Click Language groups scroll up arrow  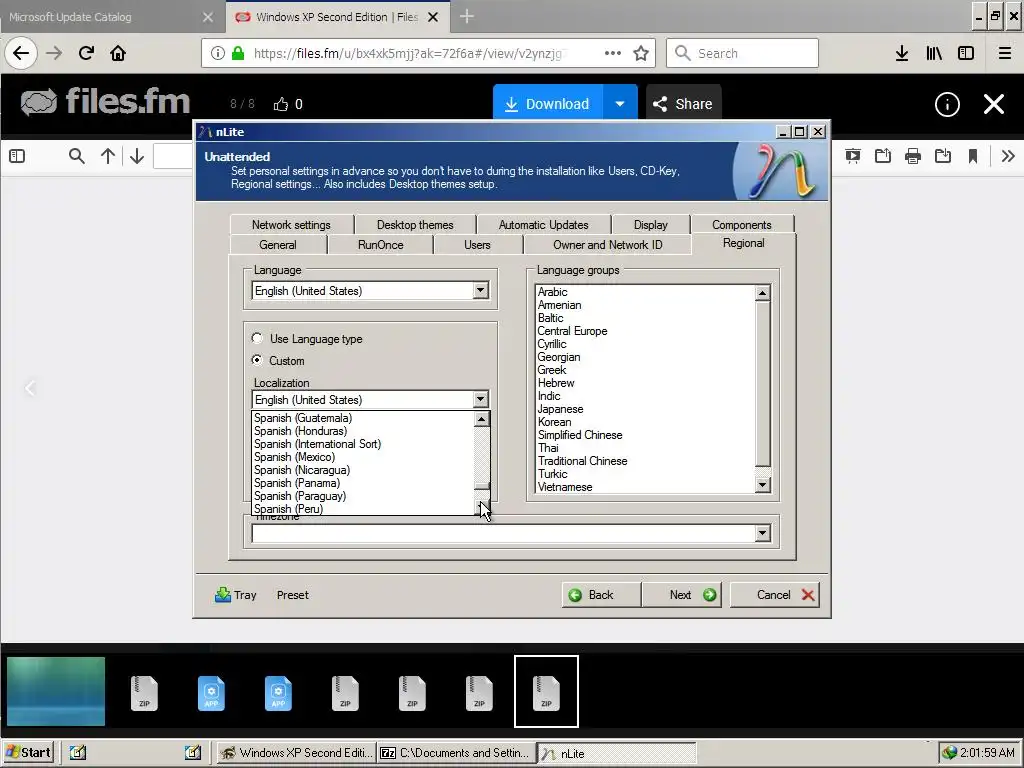(x=762, y=293)
